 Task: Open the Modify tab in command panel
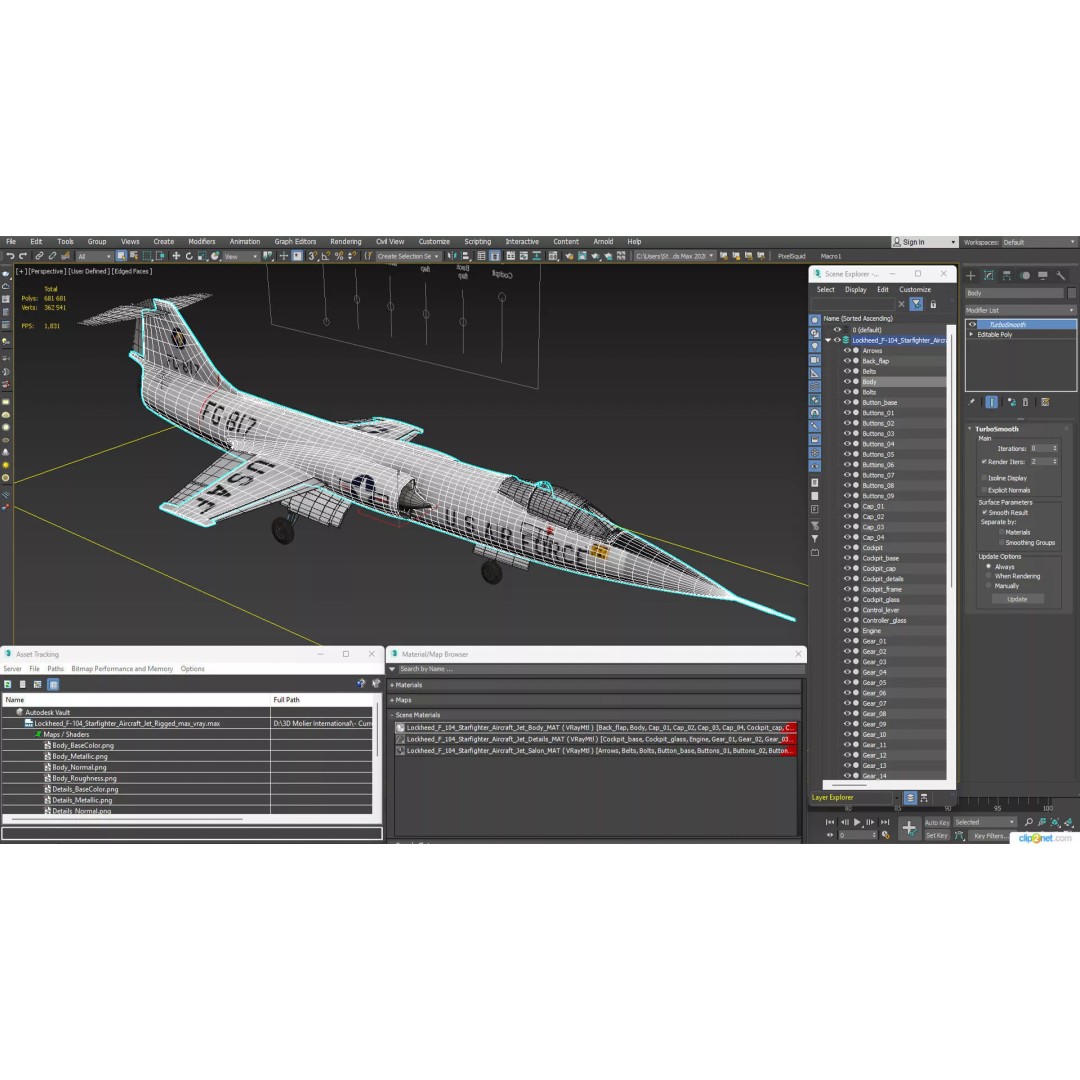(988, 276)
